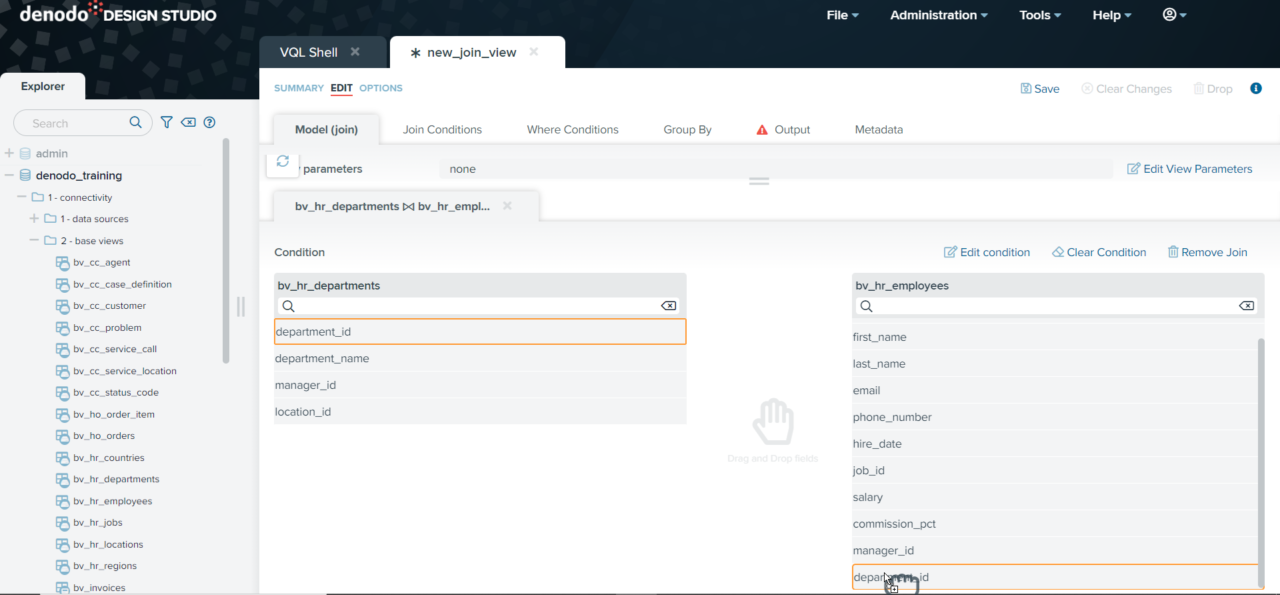Screen dimensions: 1280x595
Task: Close the VQL Shell tab
Action: [x=355, y=52]
